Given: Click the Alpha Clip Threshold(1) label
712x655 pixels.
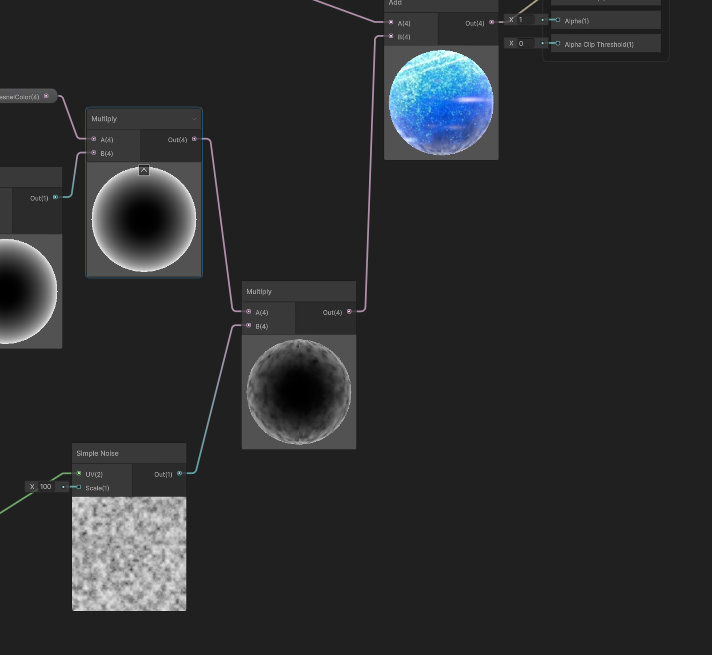Looking at the screenshot, I should coord(598,45).
